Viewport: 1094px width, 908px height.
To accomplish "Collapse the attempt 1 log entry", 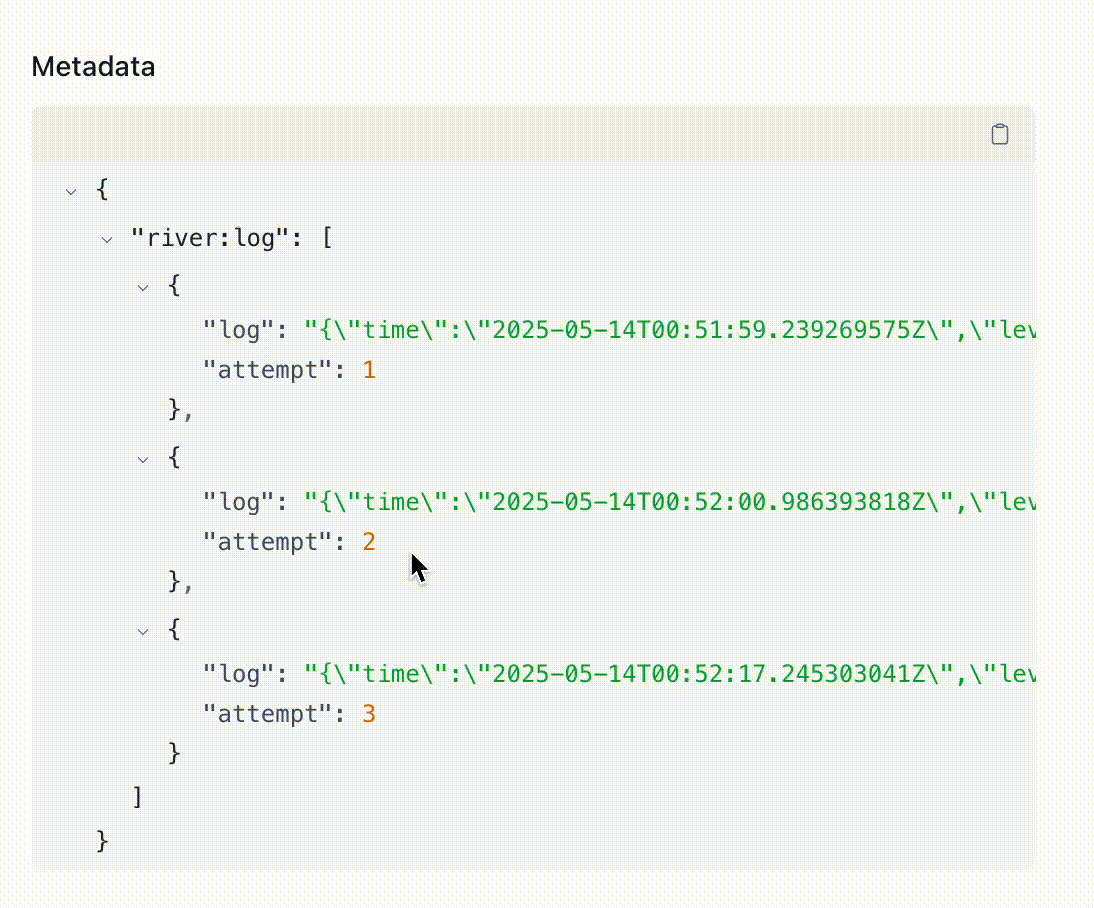I will pyautogui.click(x=143, y=287).
